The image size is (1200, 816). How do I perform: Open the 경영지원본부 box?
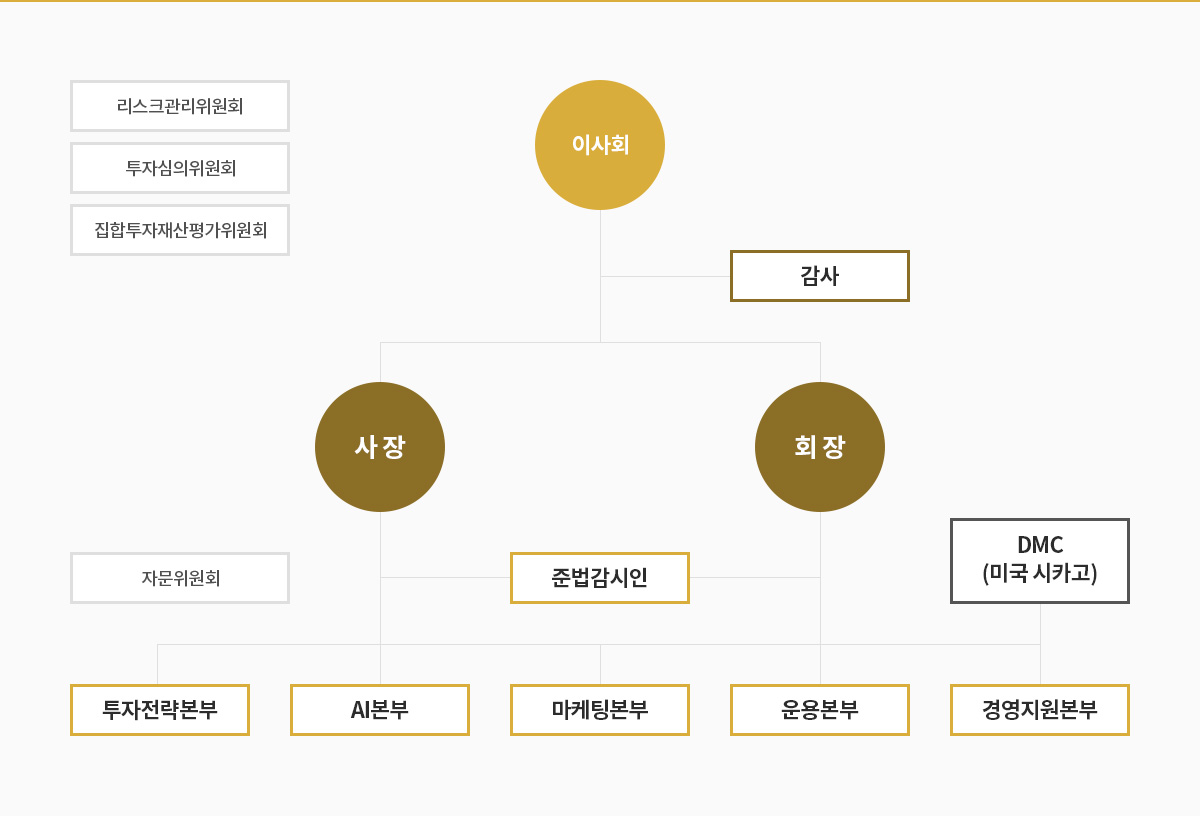click(x=1040, y=710)
